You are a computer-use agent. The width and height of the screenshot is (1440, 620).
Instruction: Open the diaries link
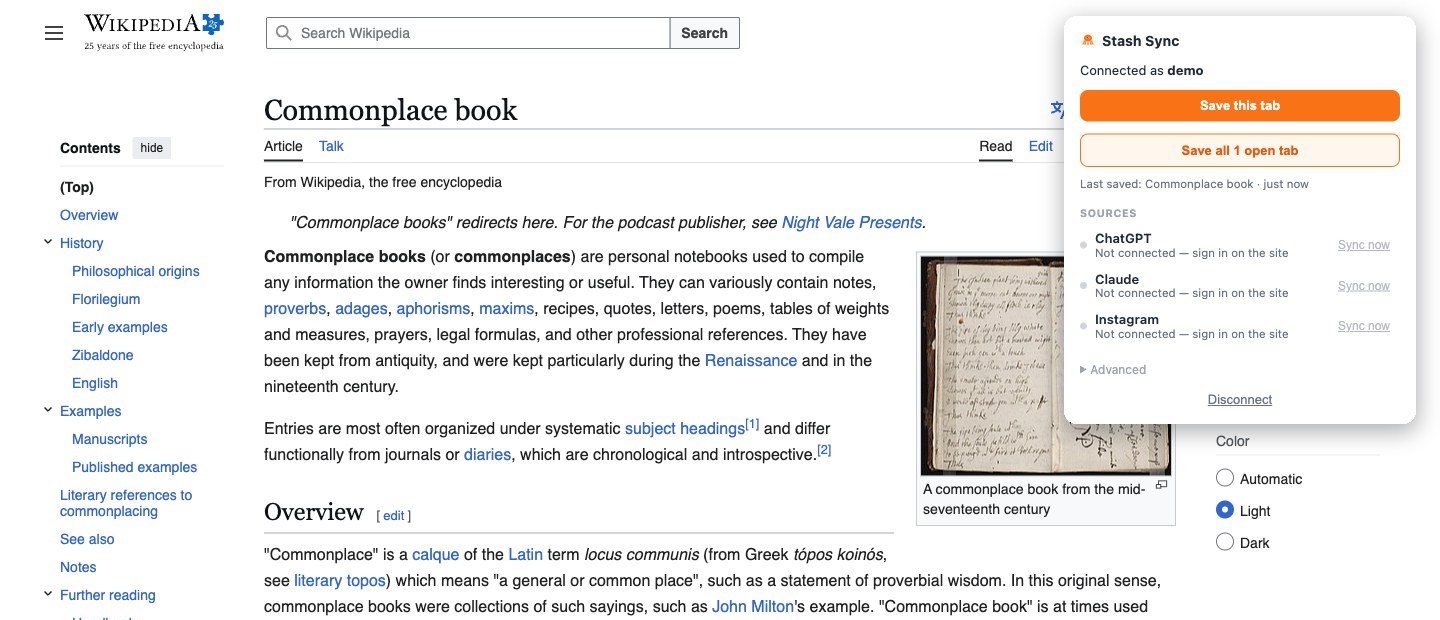(488, 454)
